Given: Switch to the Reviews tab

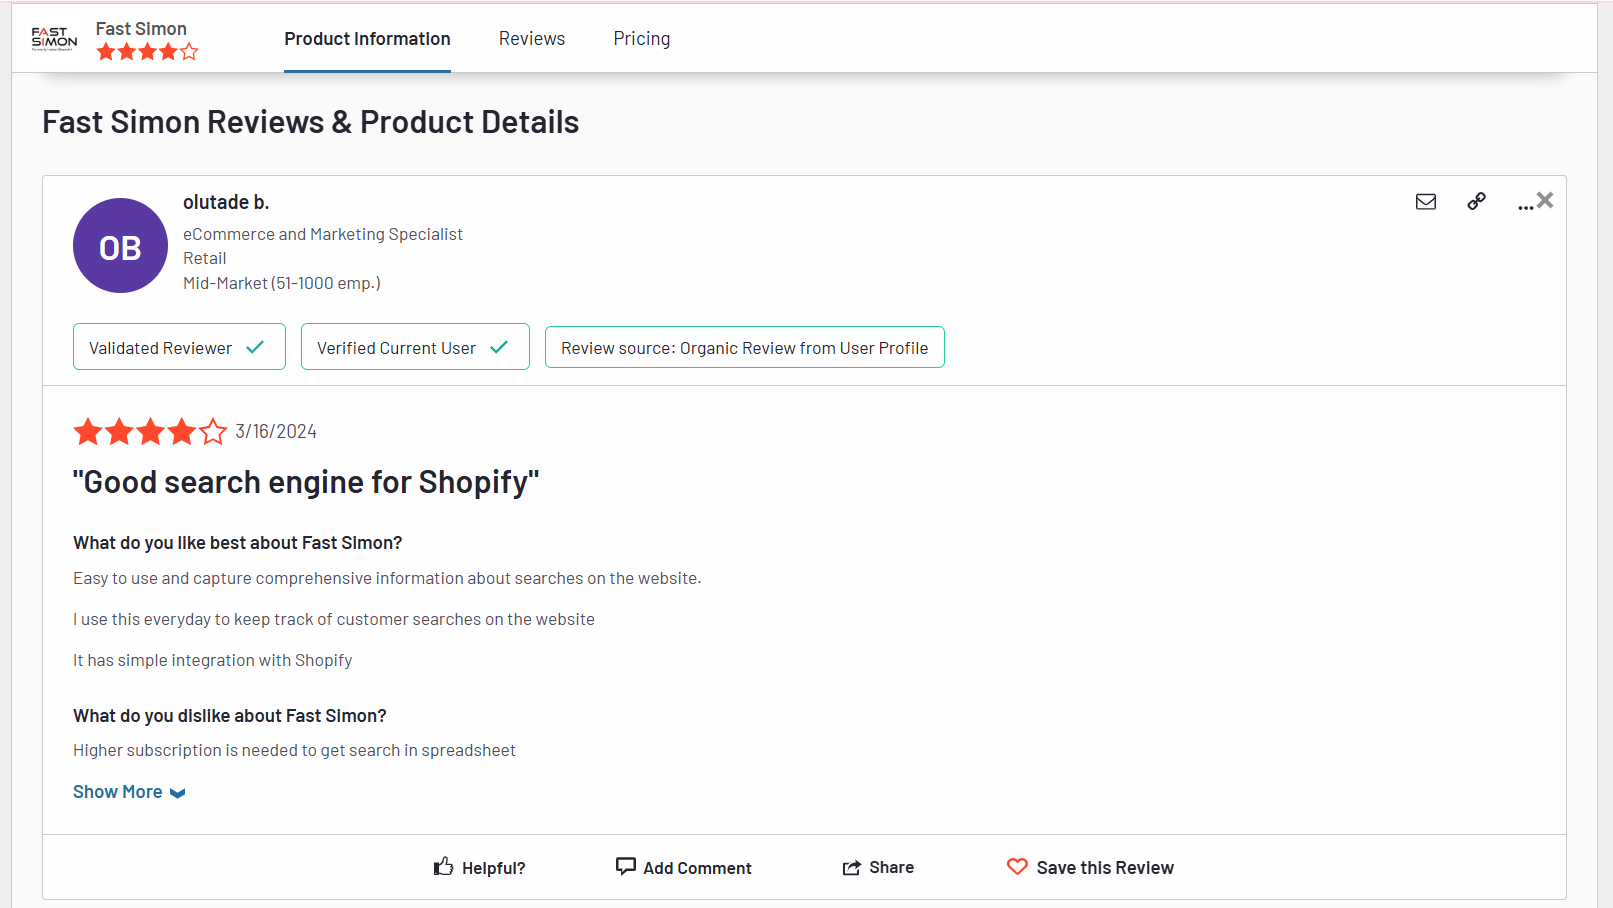Looking at the screenshot, I should (532, 39).
